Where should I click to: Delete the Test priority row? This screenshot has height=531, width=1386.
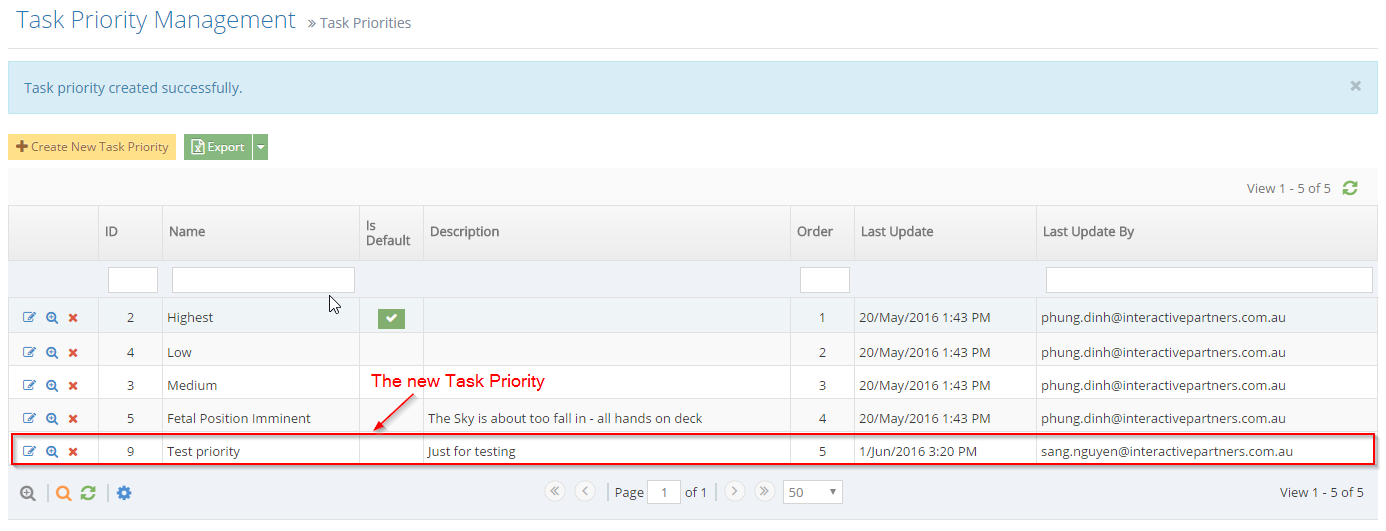[73, 452]
